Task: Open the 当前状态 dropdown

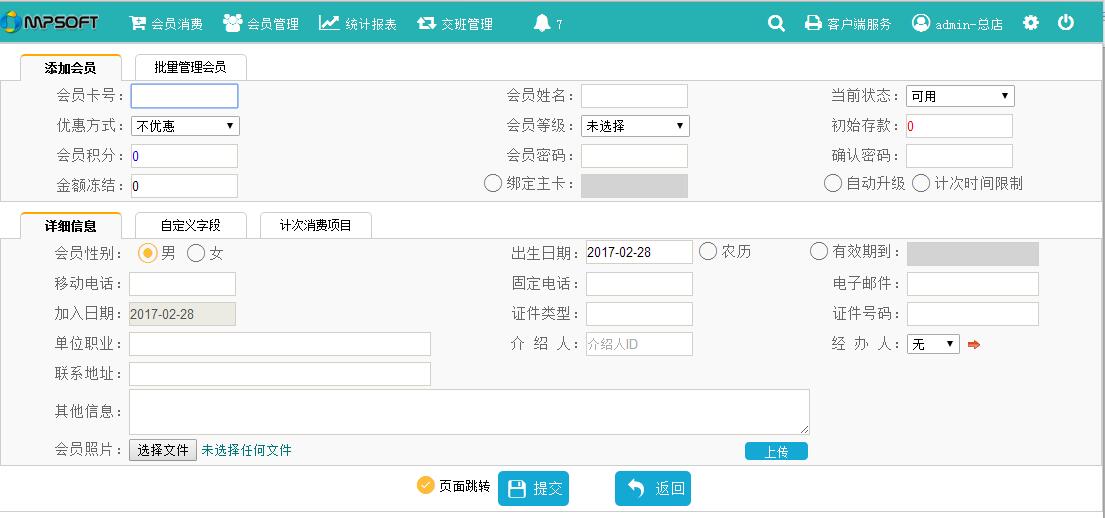Action: pos(960,96)
